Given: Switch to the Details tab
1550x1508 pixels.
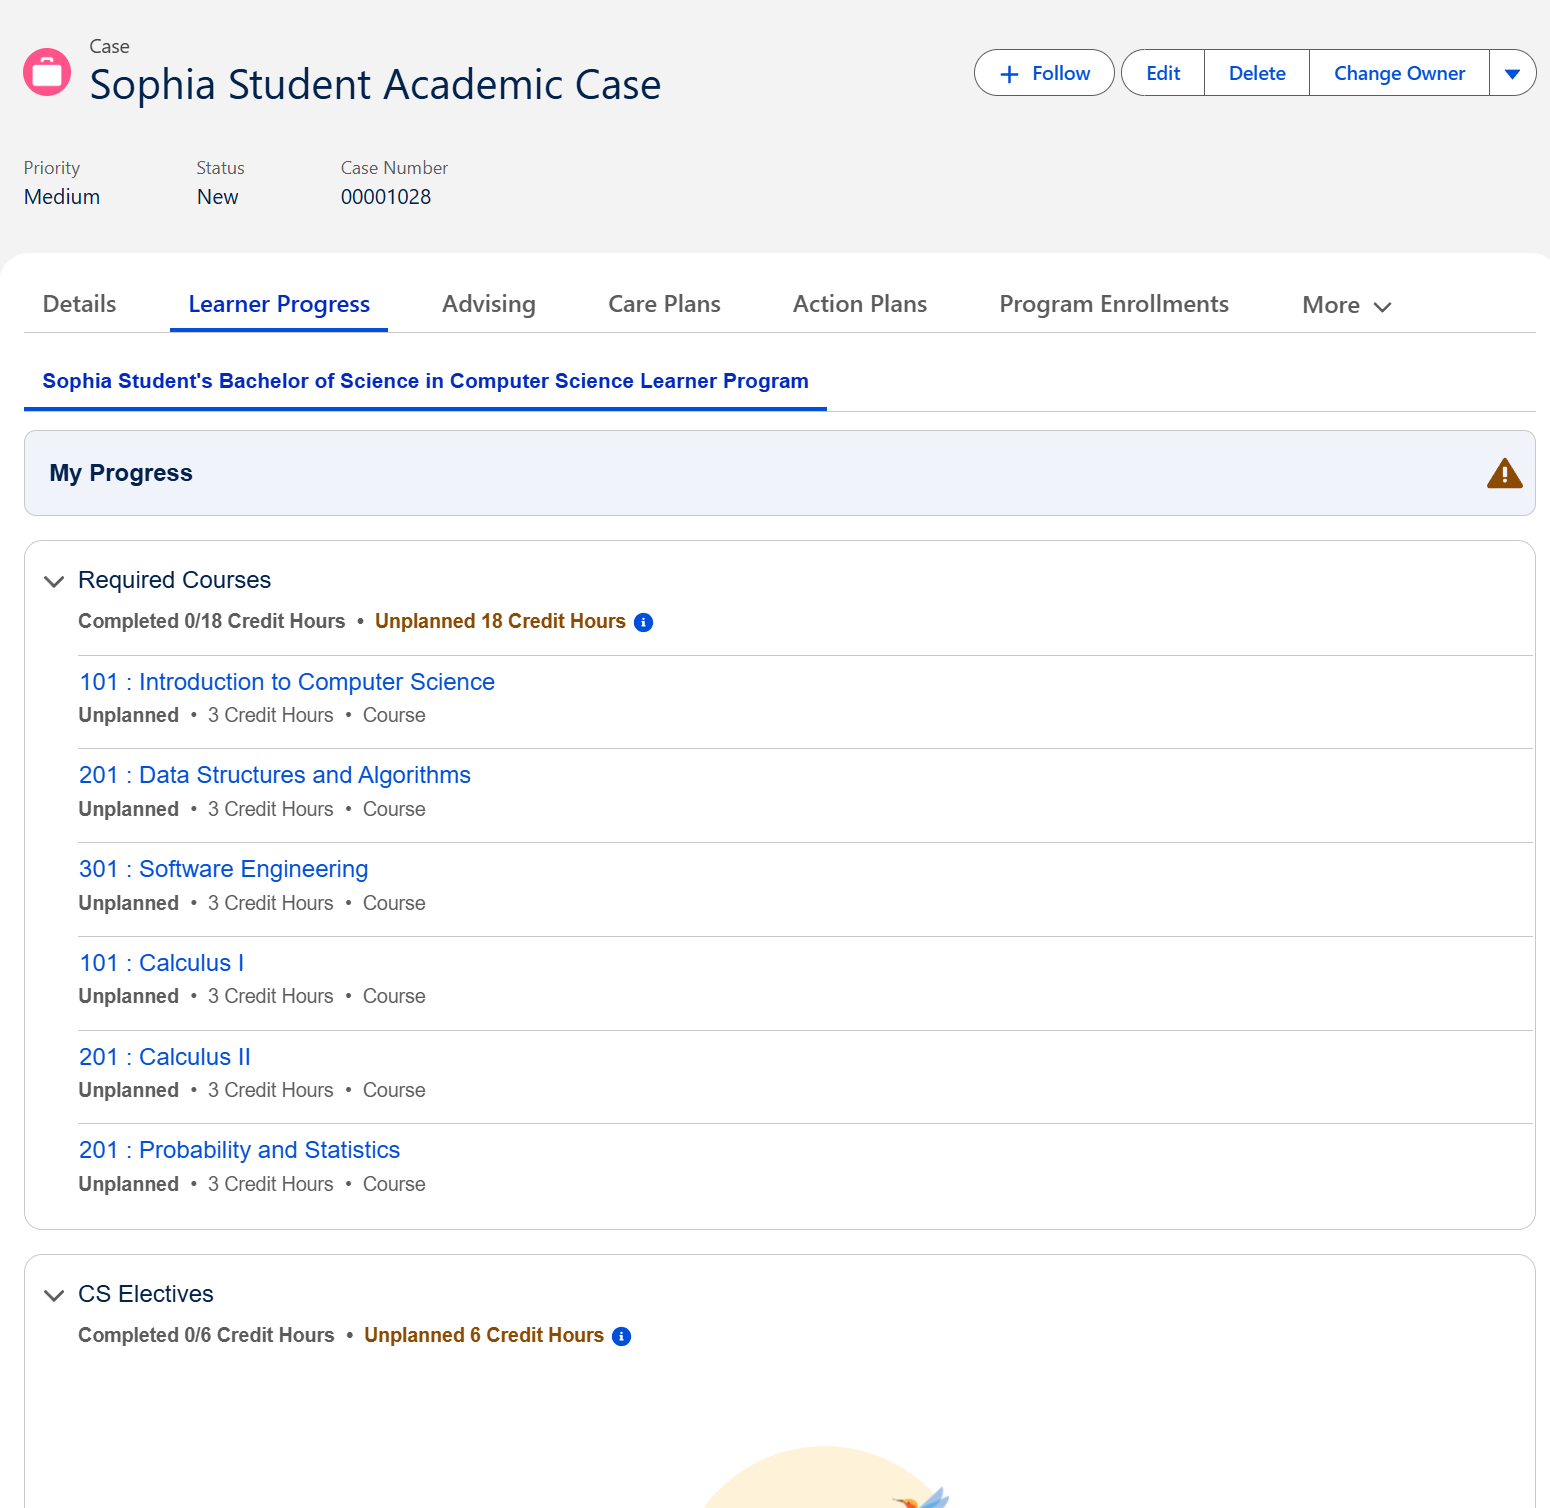Looking at the screenshot, I should tap(78, 303).
